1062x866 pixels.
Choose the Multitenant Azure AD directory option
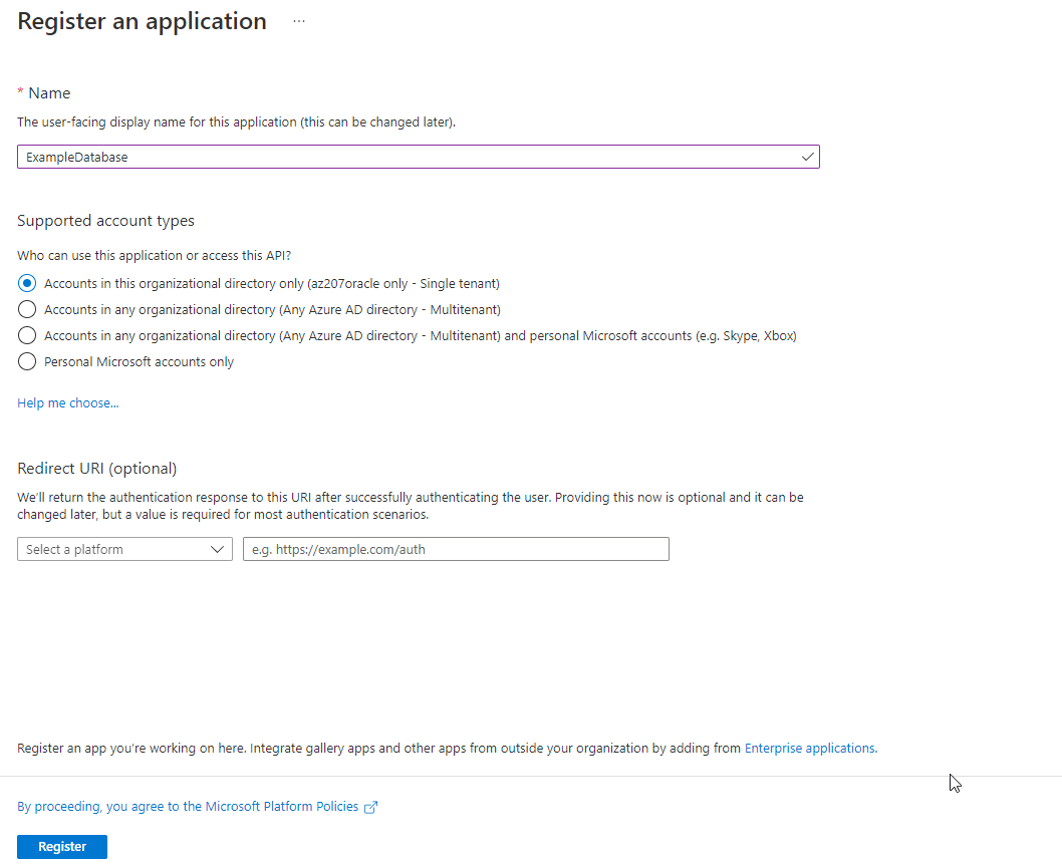(26, 309)
